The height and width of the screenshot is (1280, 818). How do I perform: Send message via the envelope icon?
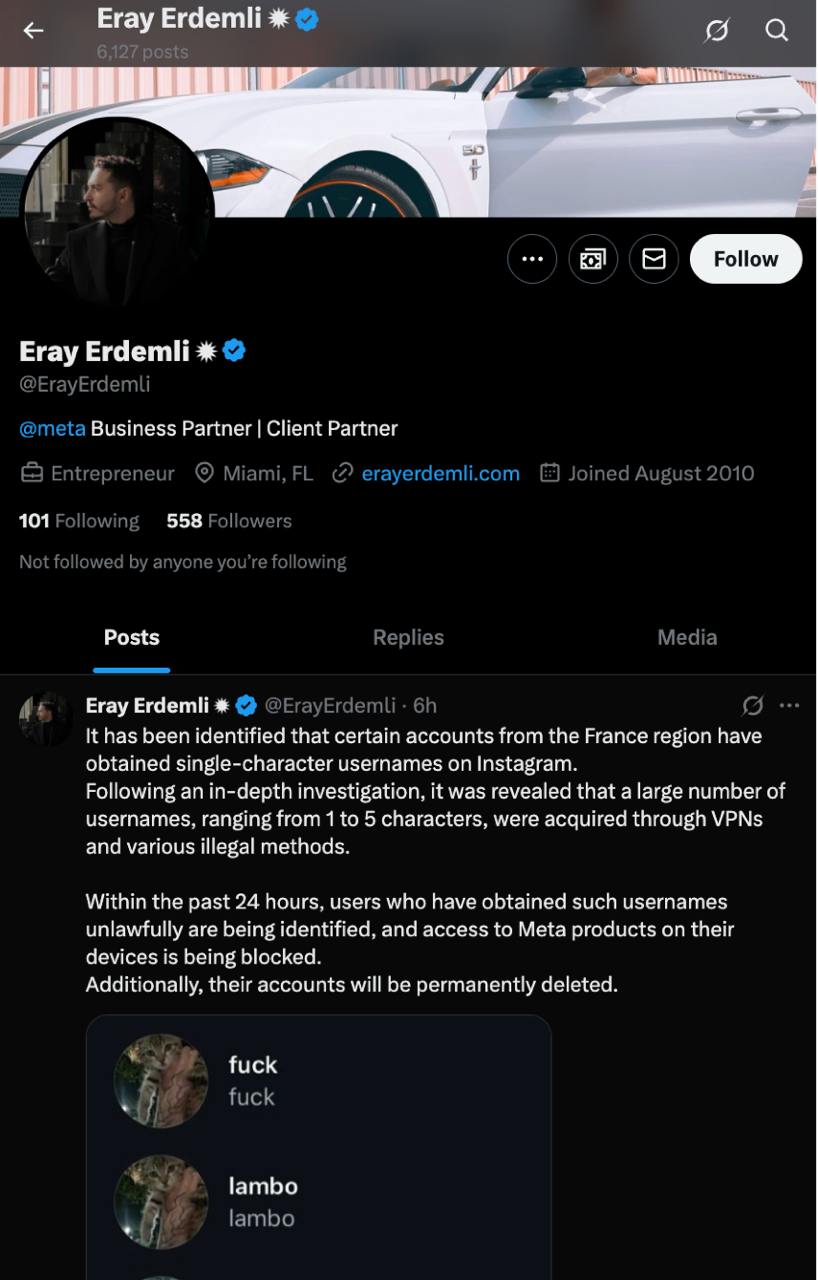point(654,259)
